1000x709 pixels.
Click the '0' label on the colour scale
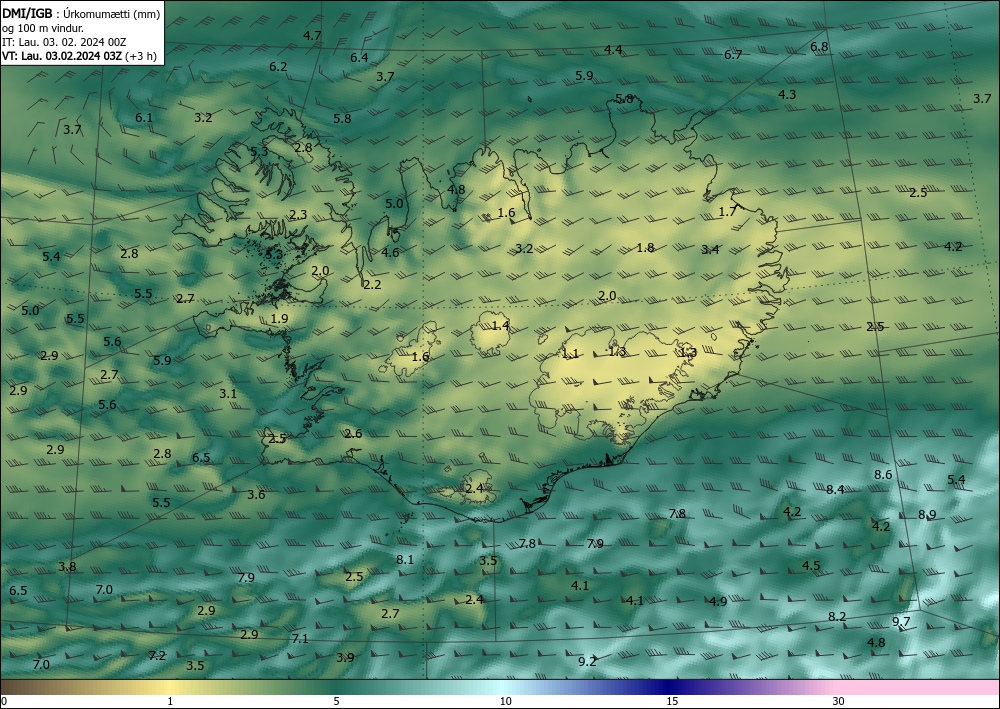[4, 702]
